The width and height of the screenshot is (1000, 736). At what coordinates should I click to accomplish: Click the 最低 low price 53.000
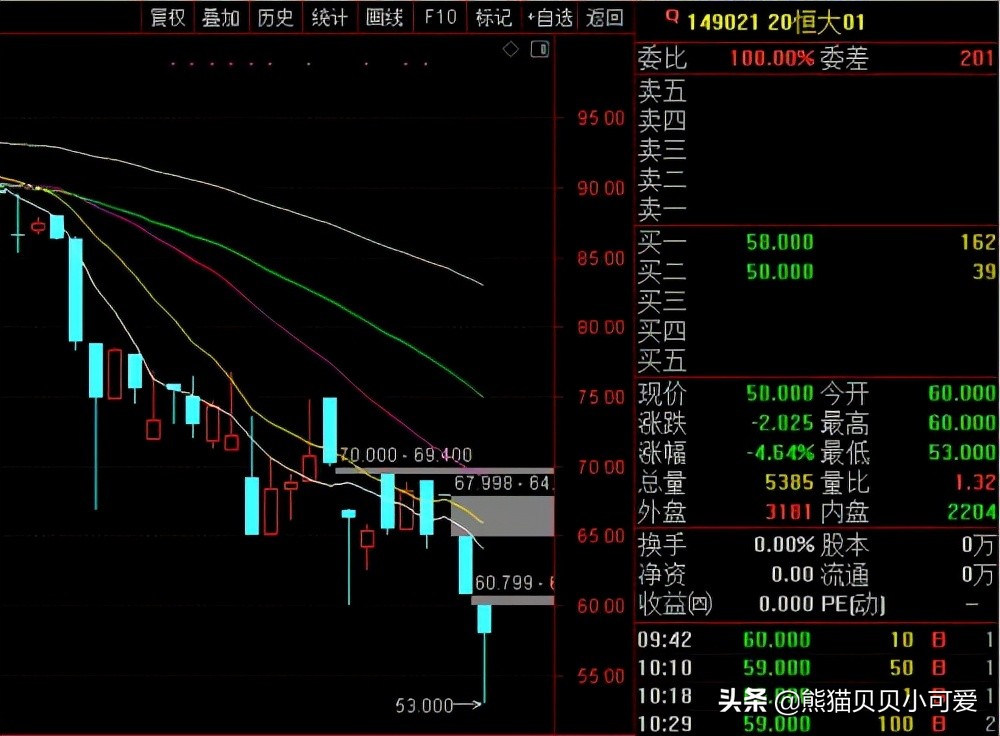click(x=962, y=453)
